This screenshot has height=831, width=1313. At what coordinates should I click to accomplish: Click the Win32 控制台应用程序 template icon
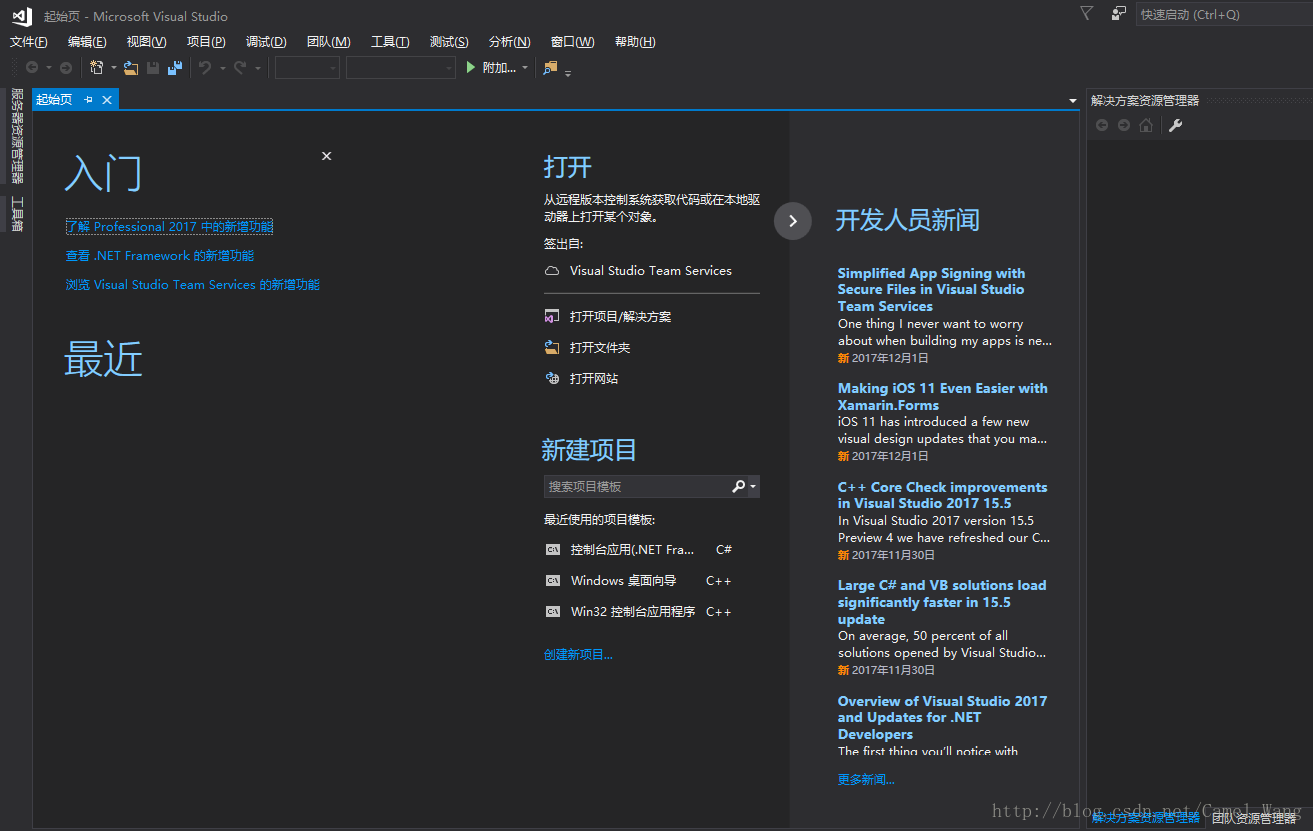tap(553, 612)
